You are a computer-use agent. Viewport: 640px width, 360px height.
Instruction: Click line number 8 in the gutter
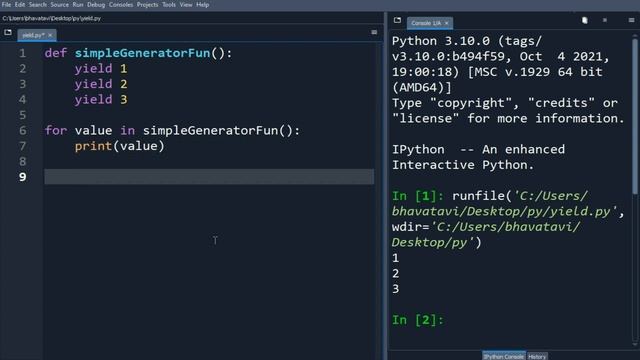click(x=22, y=162)
